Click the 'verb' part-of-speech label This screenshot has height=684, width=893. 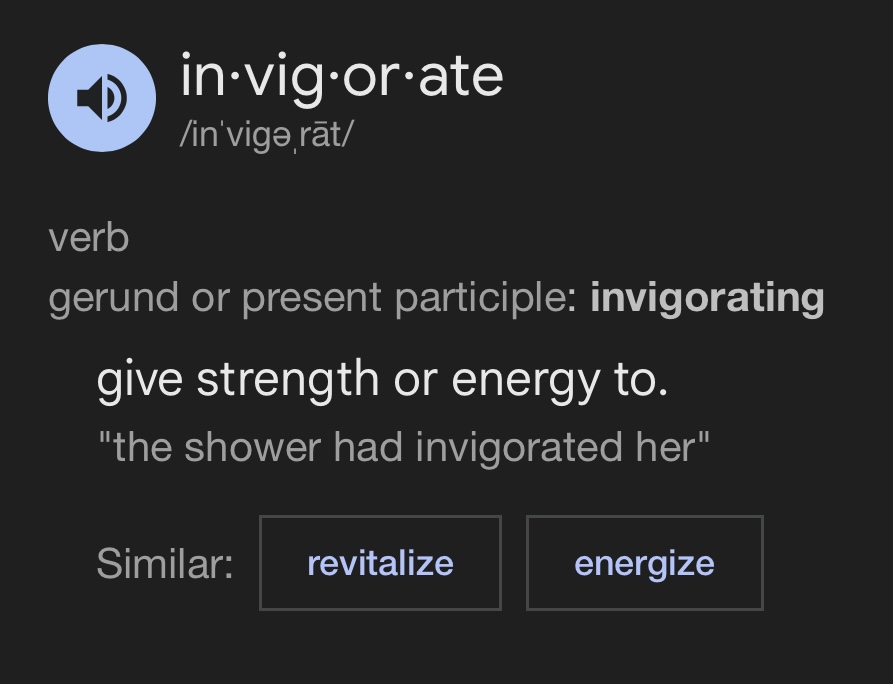coord(88,239)
